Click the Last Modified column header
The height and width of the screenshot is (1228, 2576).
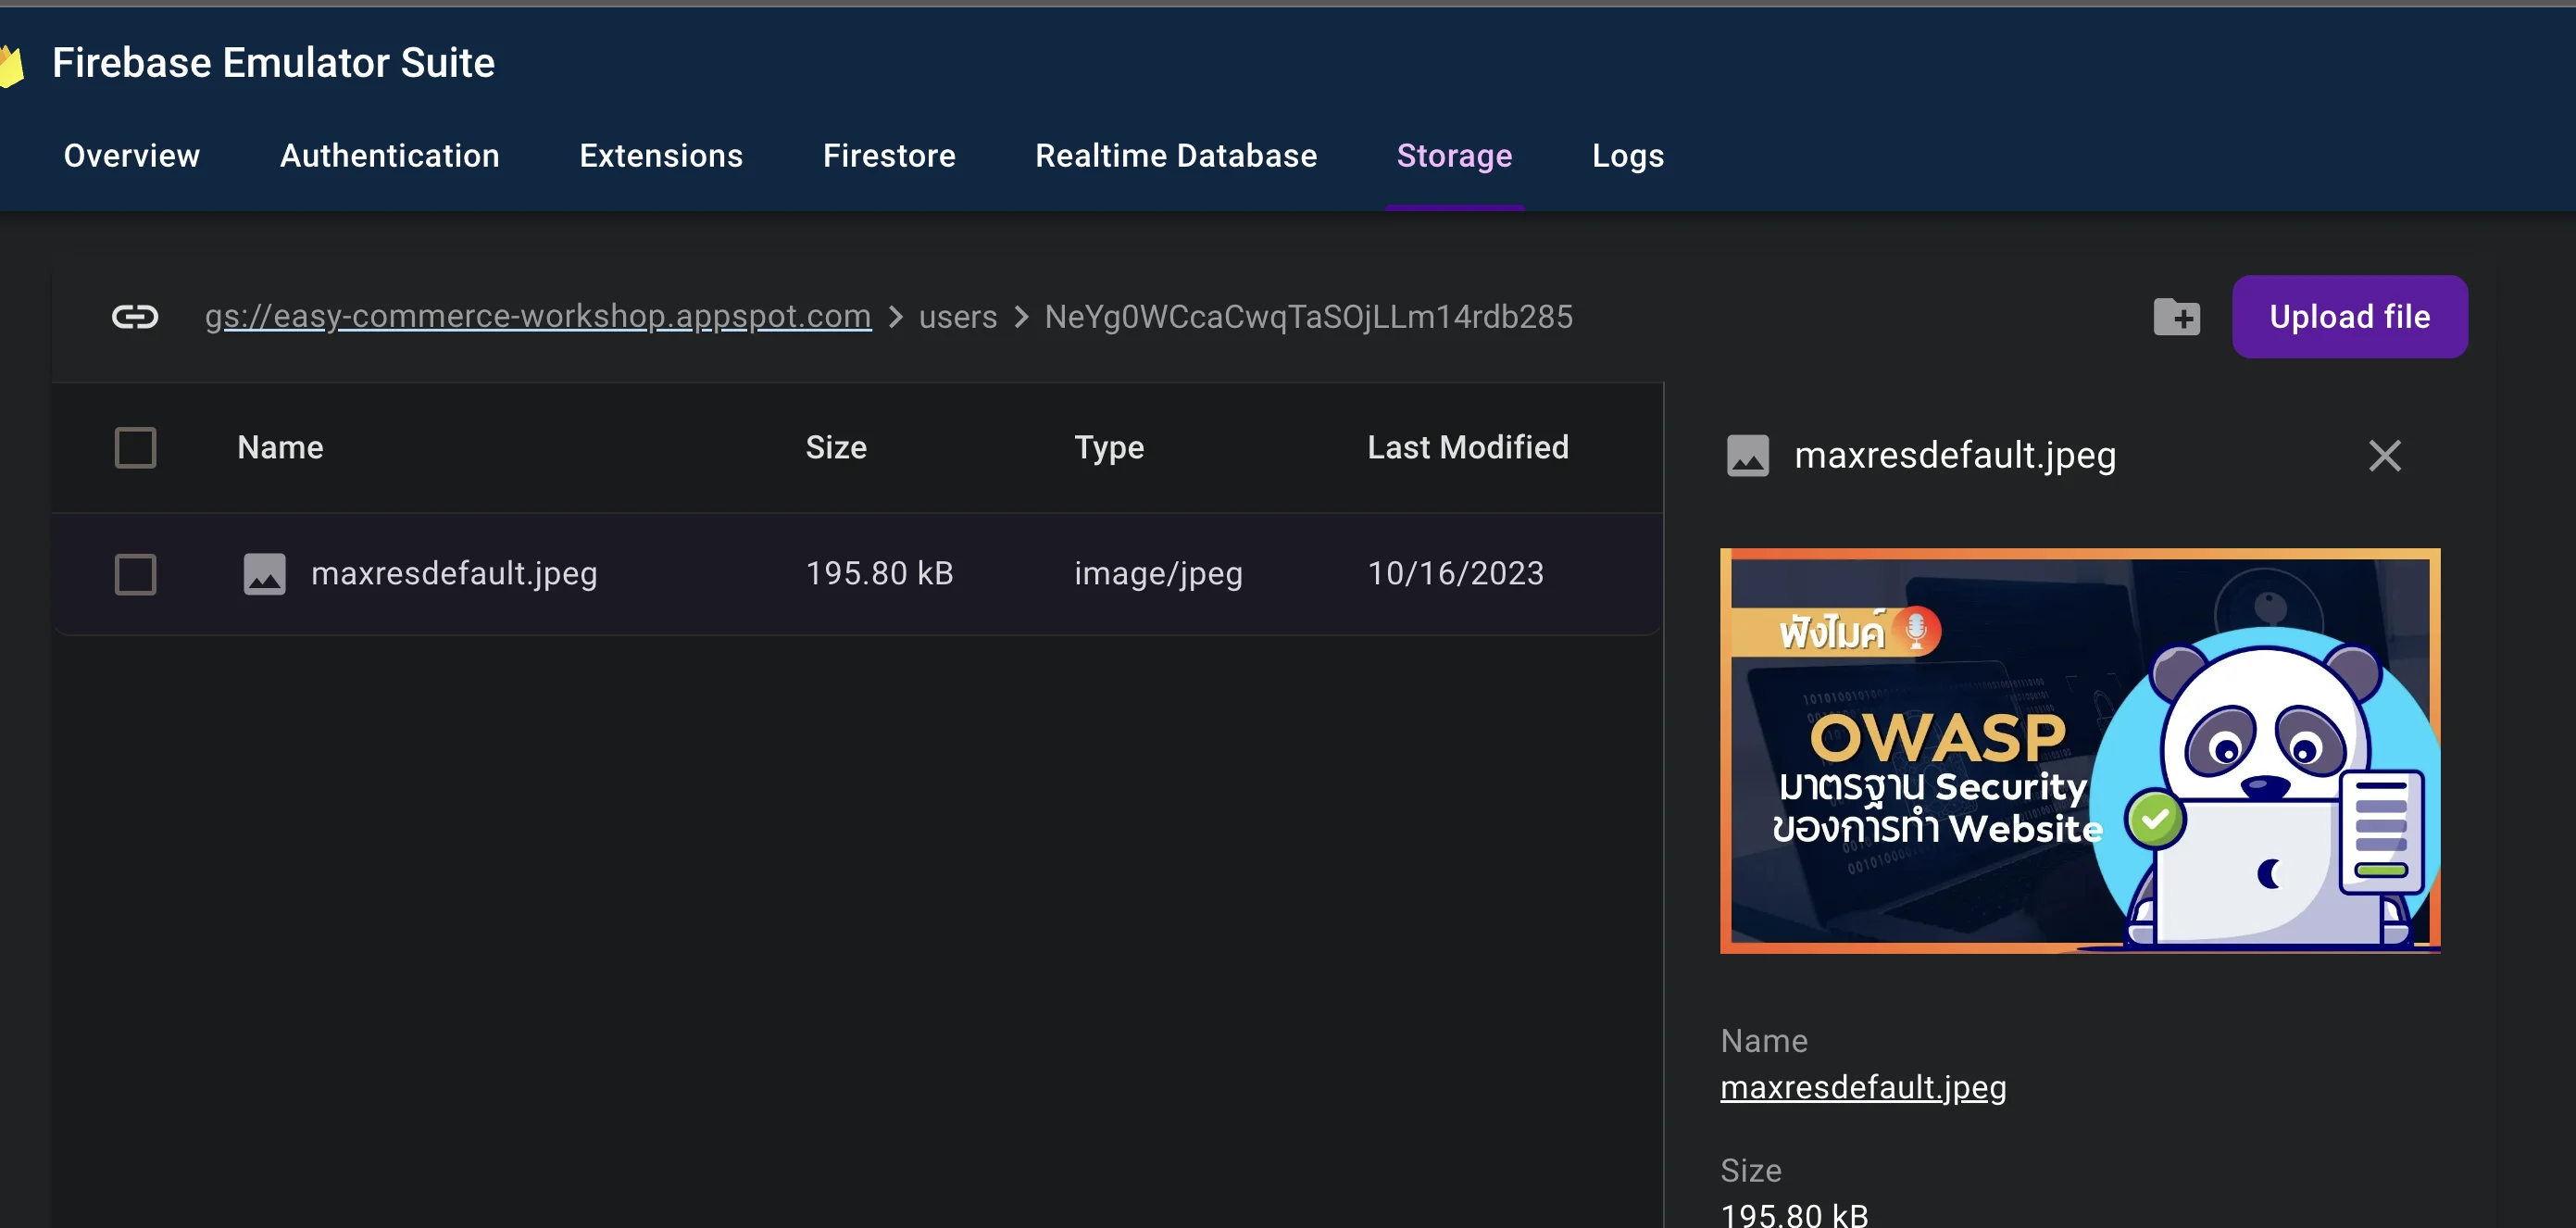1468,447
